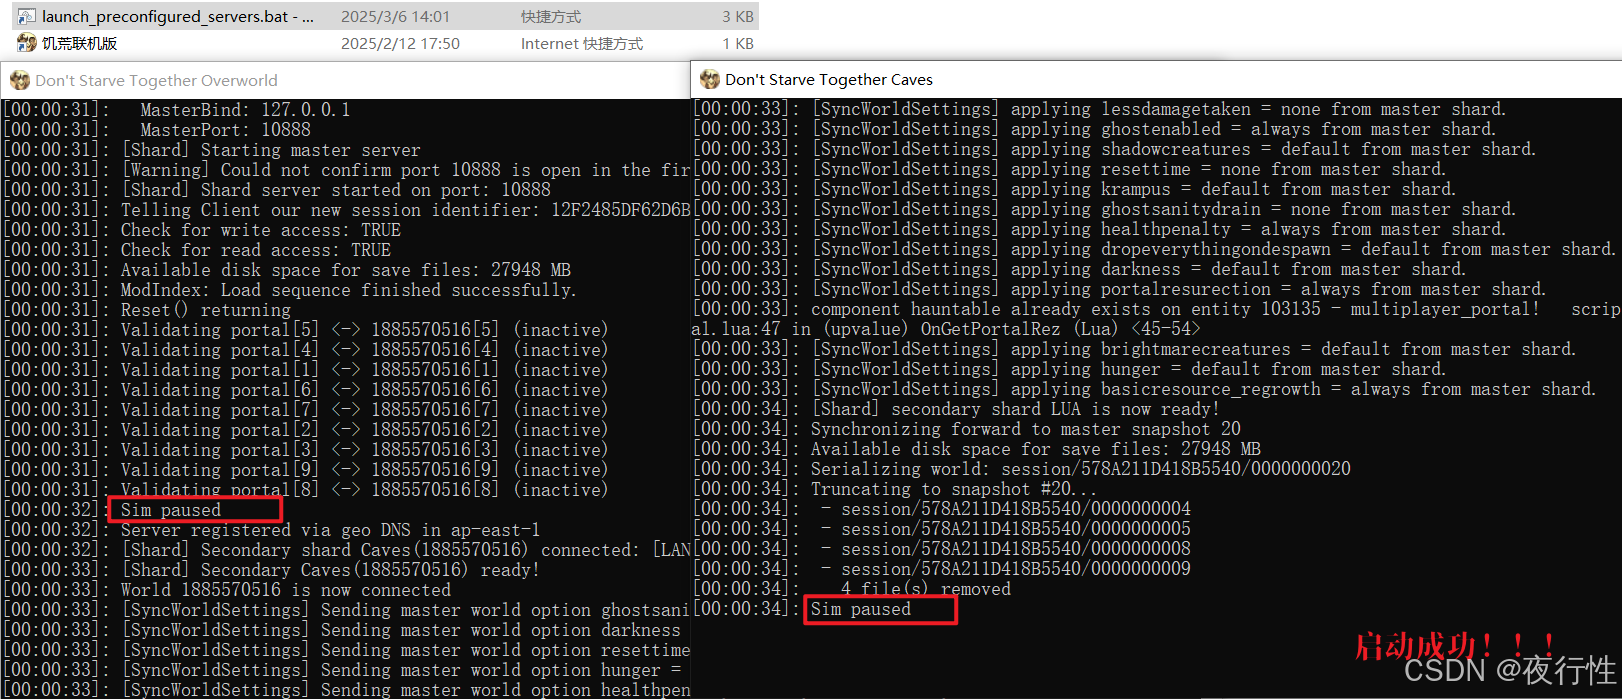Click the Secondary shard Caves connected line
This screenshot has width=1622, height=699.
pos(346,550)
